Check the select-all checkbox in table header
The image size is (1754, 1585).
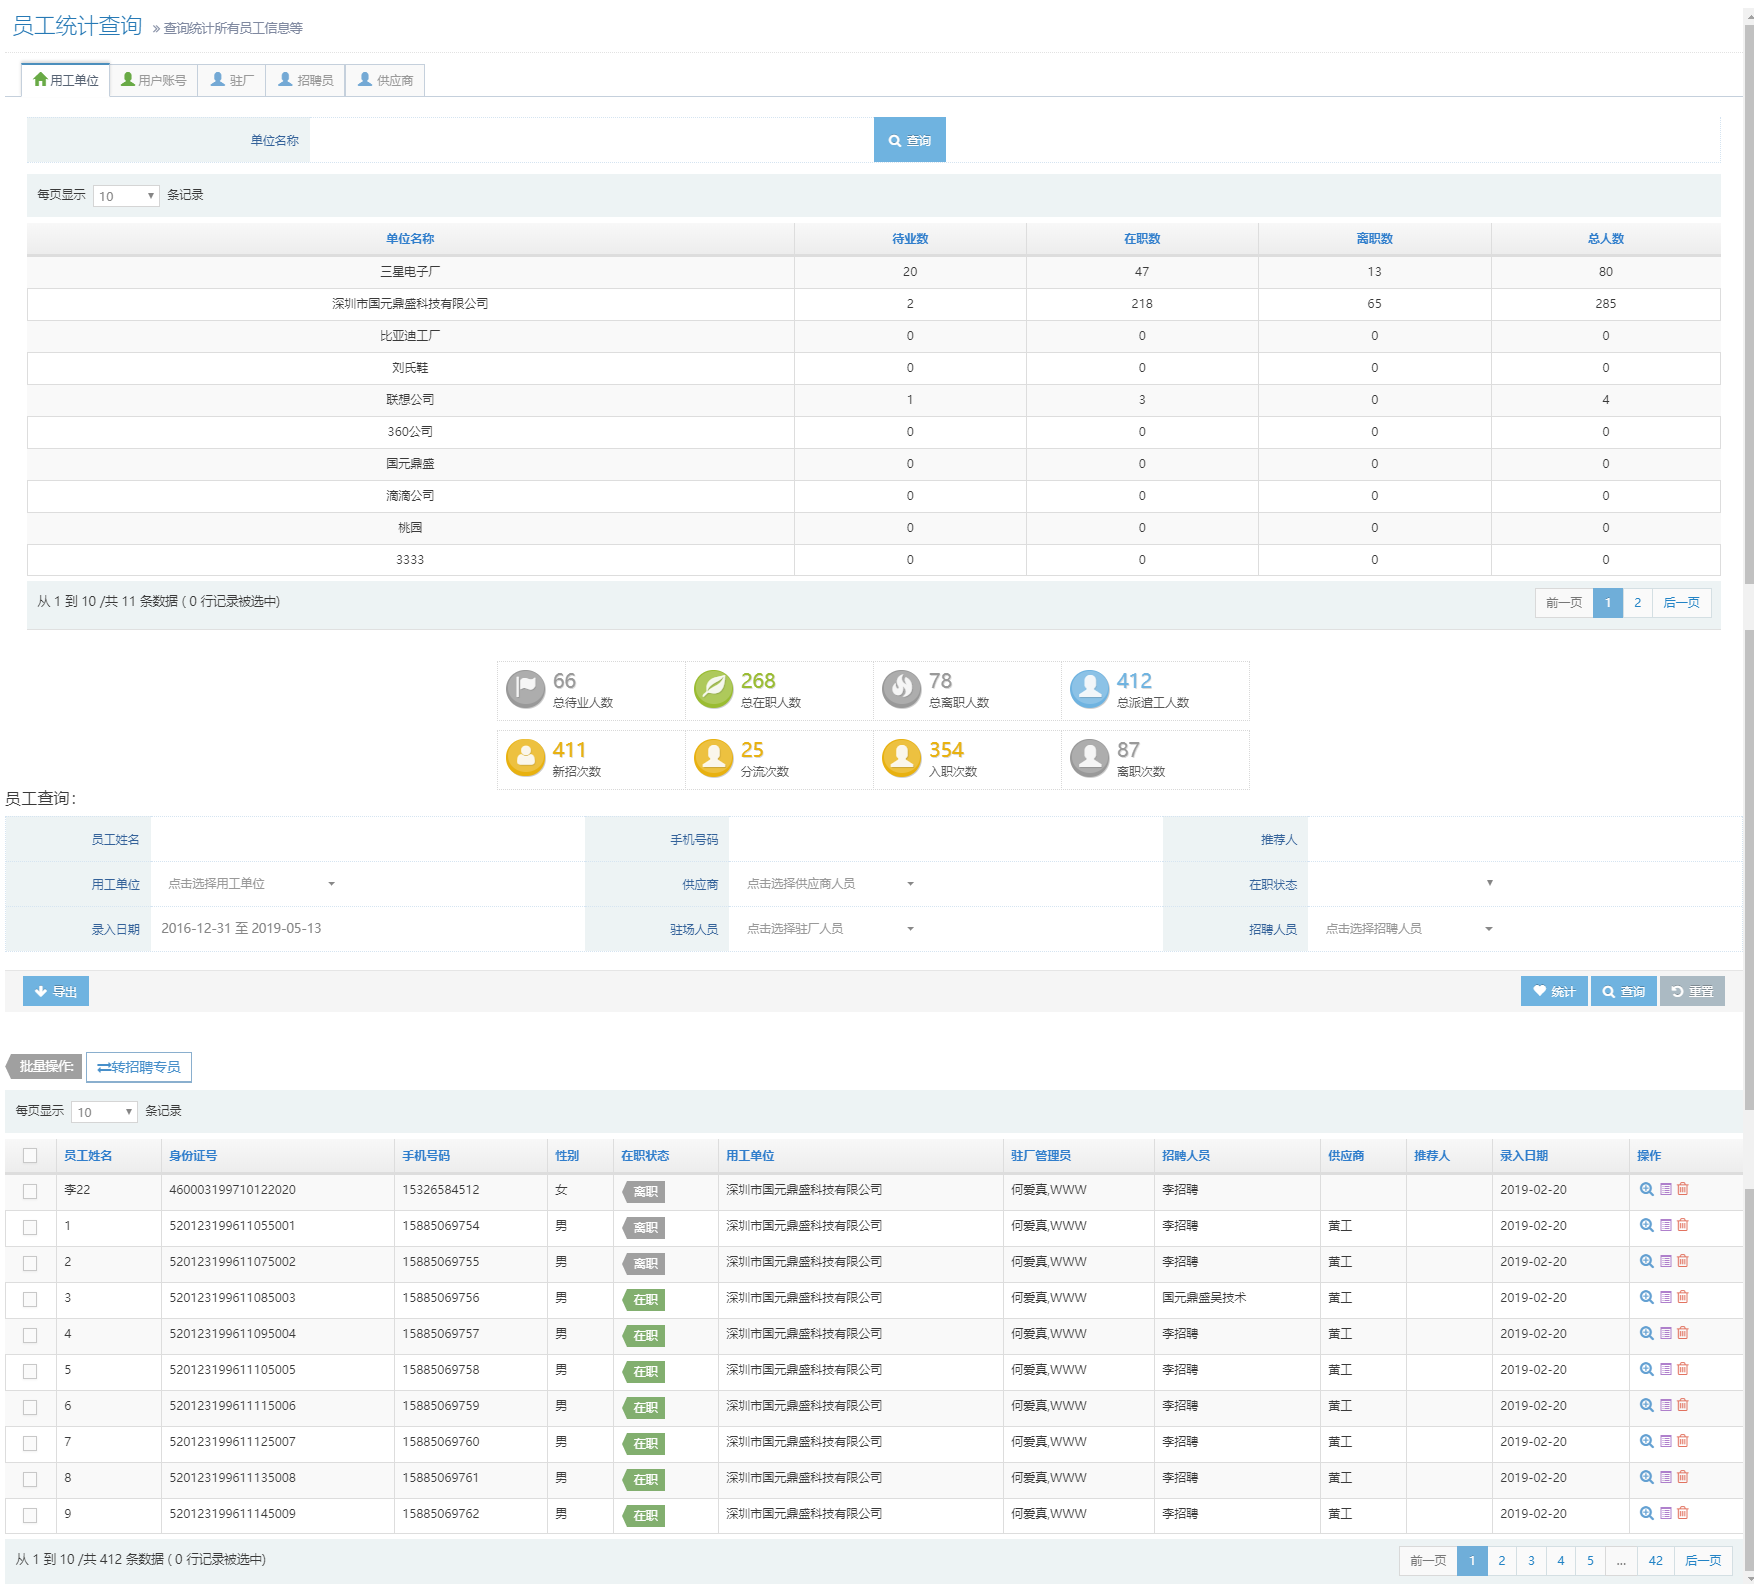[30, 1156]
